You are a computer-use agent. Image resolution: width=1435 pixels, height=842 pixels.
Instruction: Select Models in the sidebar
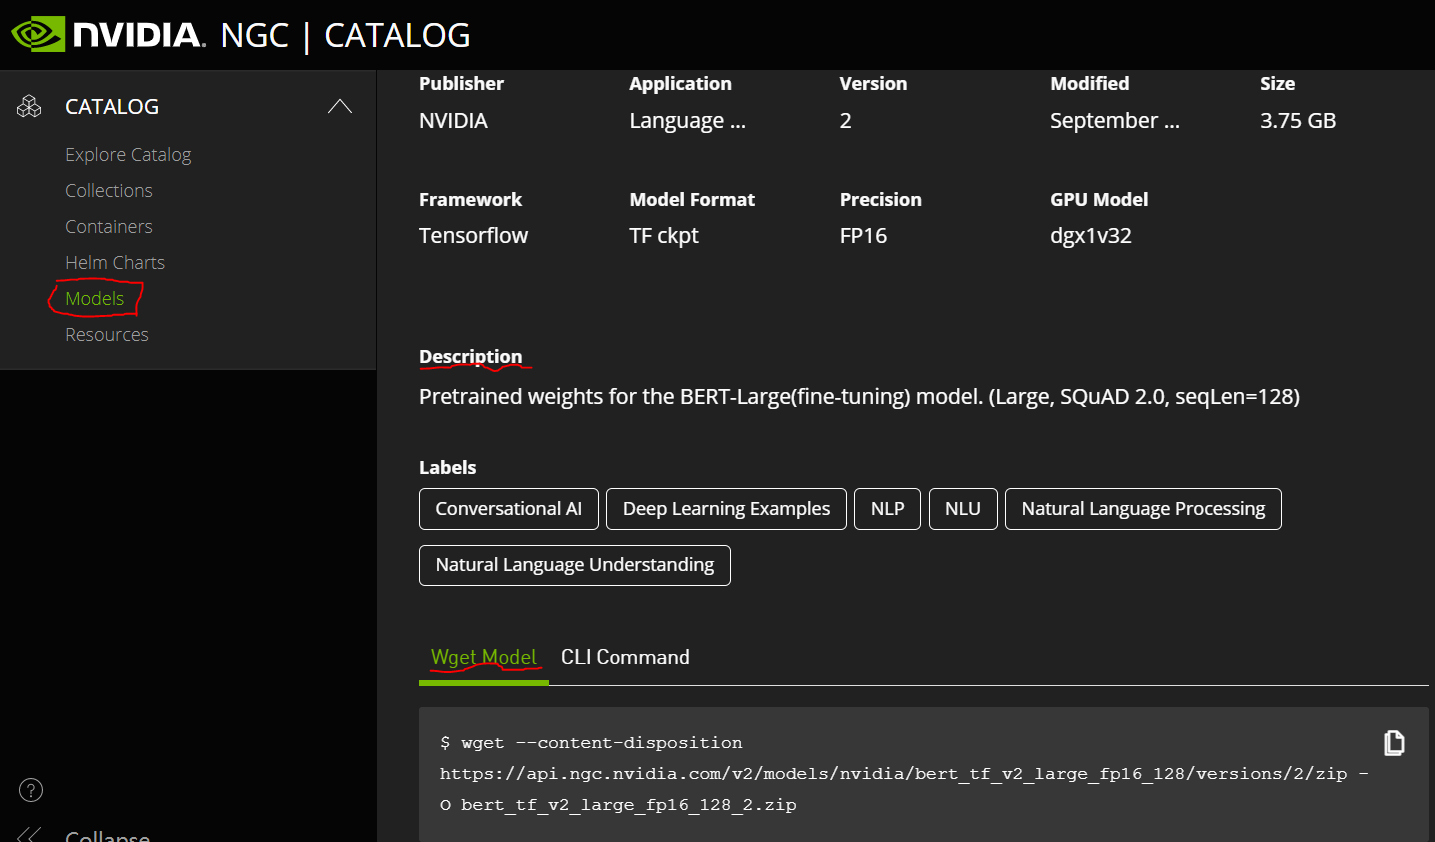pyautogui.click(x=95, y=298)
